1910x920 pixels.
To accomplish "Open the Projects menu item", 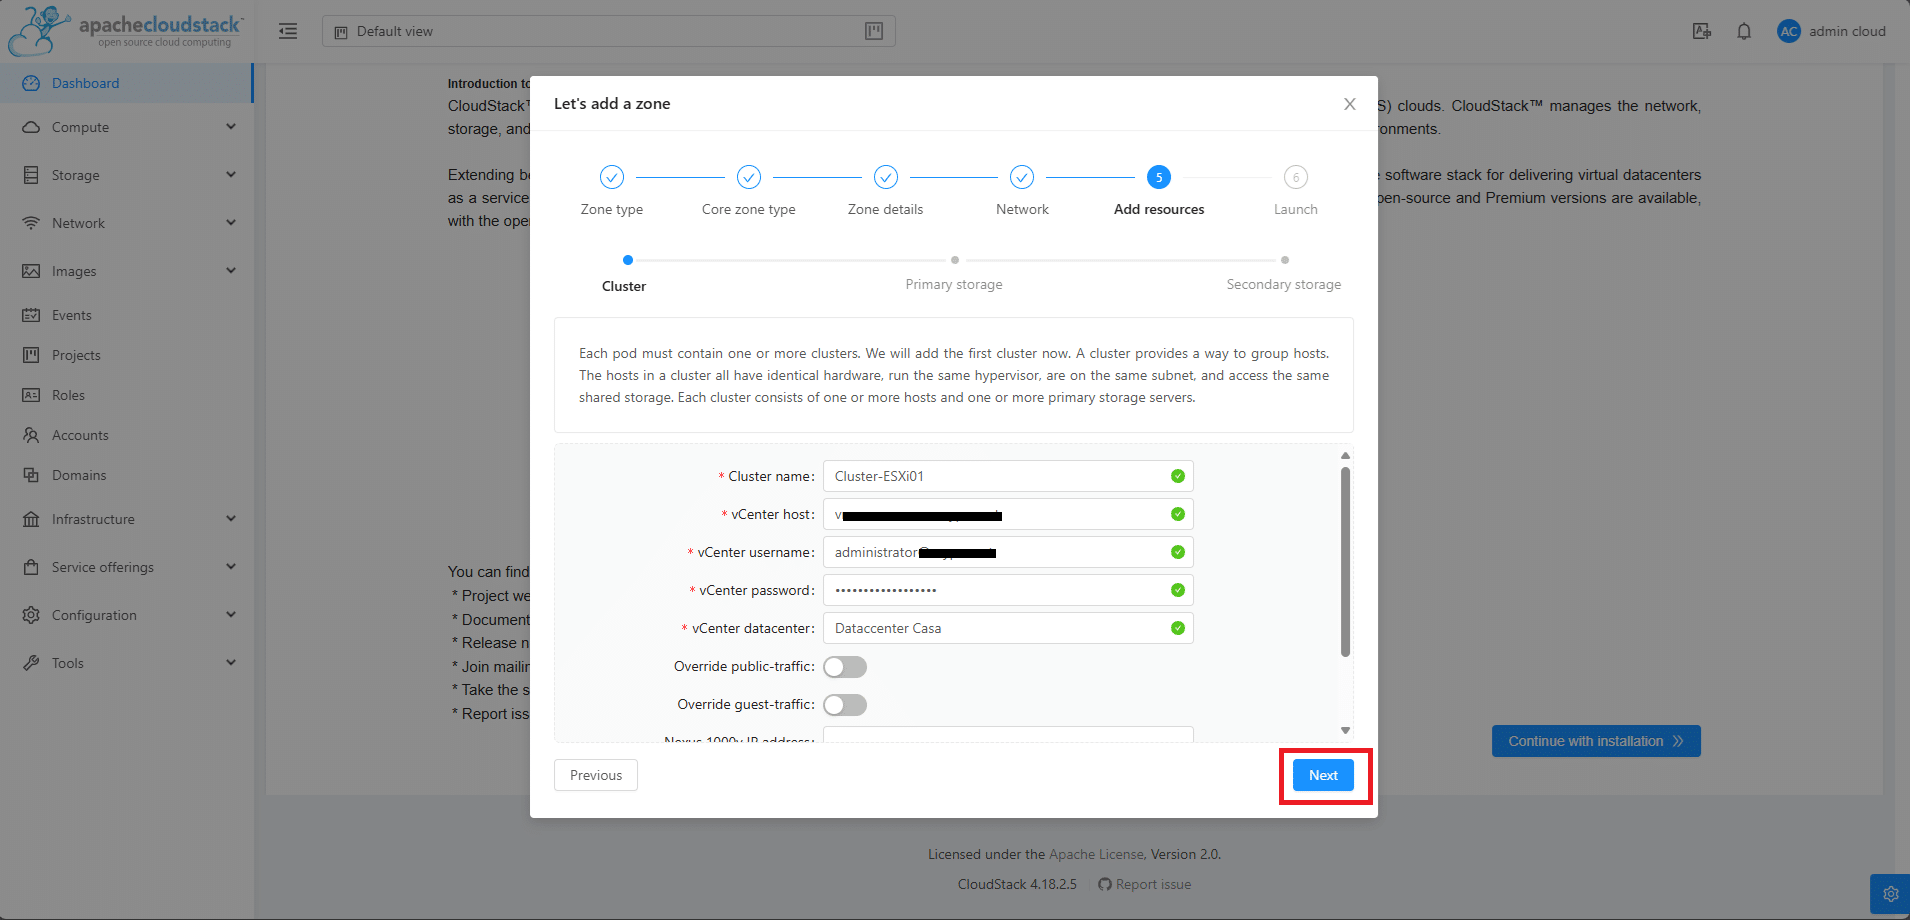I will [x=126, y=355].
